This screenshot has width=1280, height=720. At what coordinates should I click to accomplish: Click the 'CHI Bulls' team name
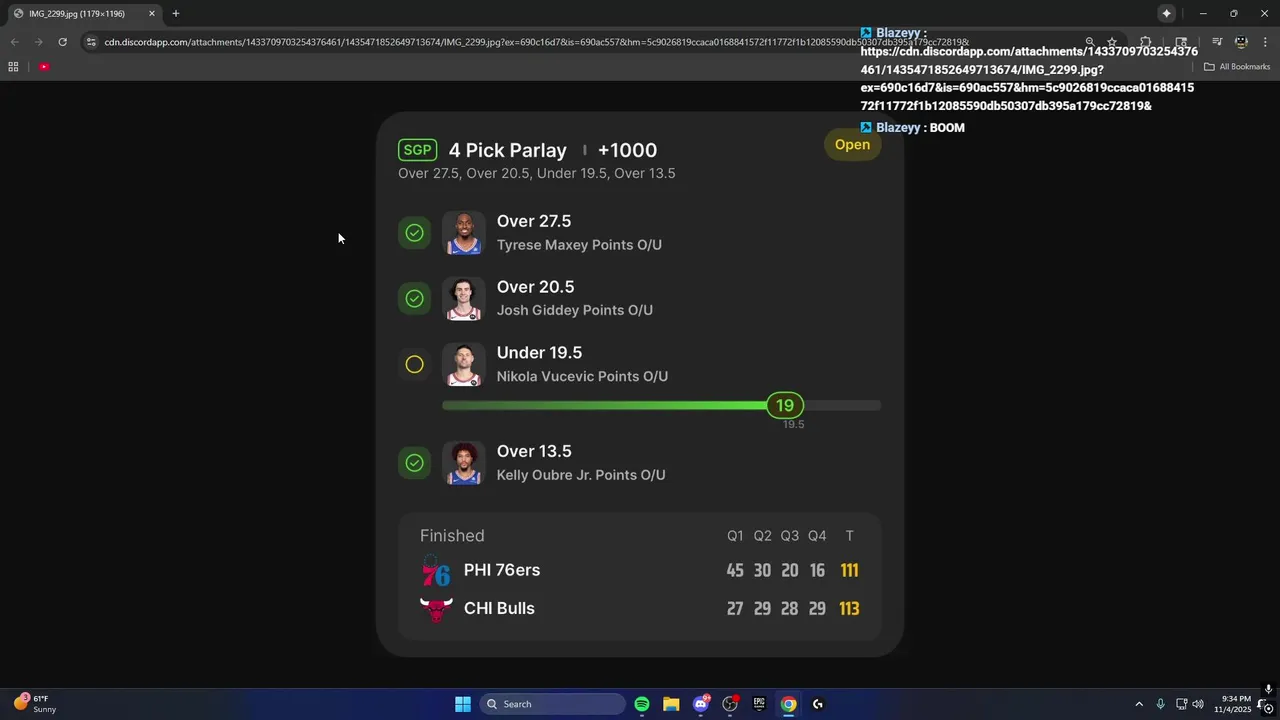499,608
